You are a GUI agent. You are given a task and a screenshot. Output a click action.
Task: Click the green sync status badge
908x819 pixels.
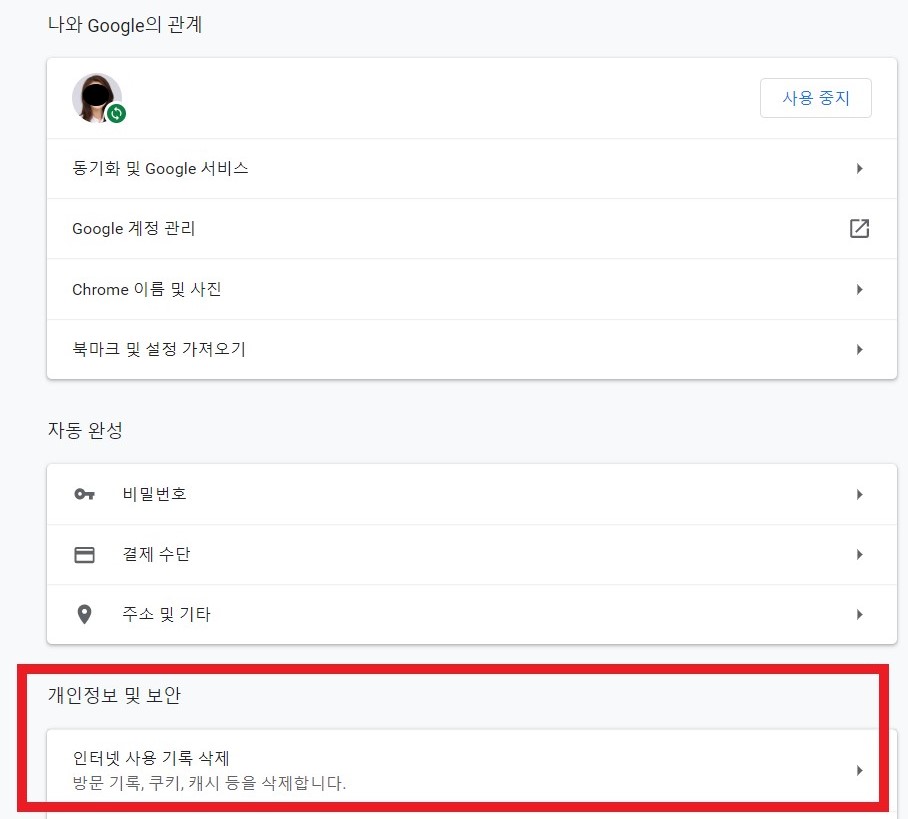(116, 114)
